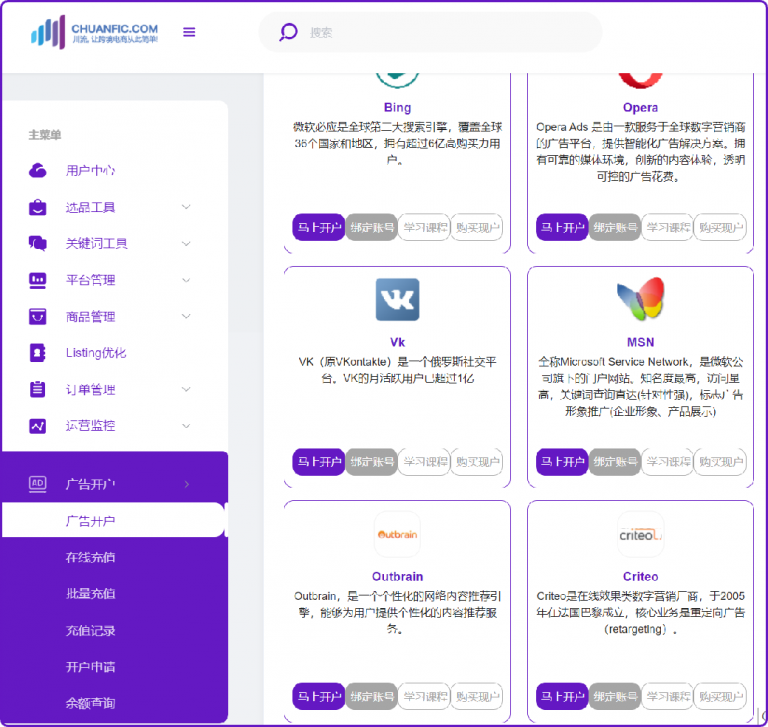This screenshot has width=768, height=727.
Task: Click the 平台管理 icon
Action: [38, 280]
